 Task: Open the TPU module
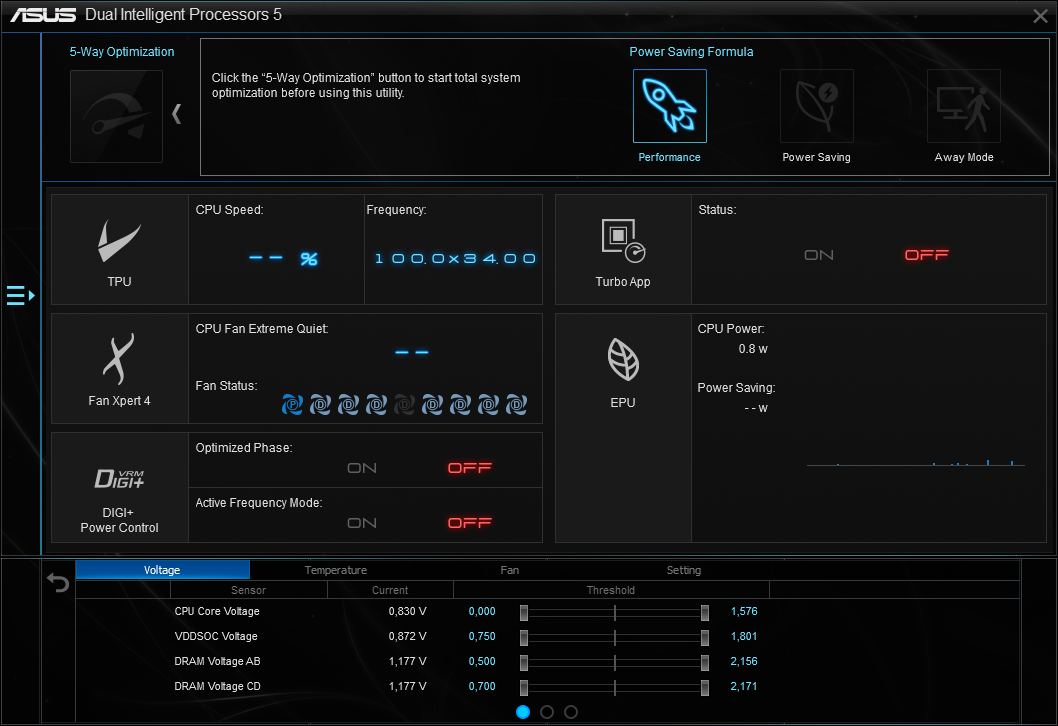click(x=119, y=250)
